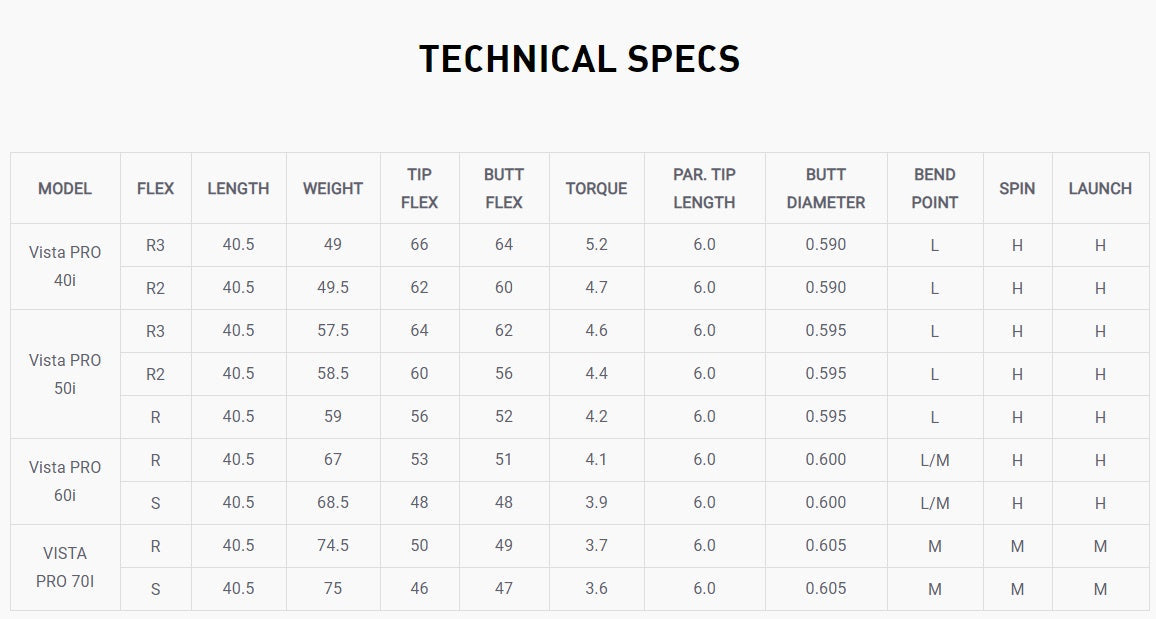Select the SPIN column header

pyautogui.click(x=1017, y=188)
